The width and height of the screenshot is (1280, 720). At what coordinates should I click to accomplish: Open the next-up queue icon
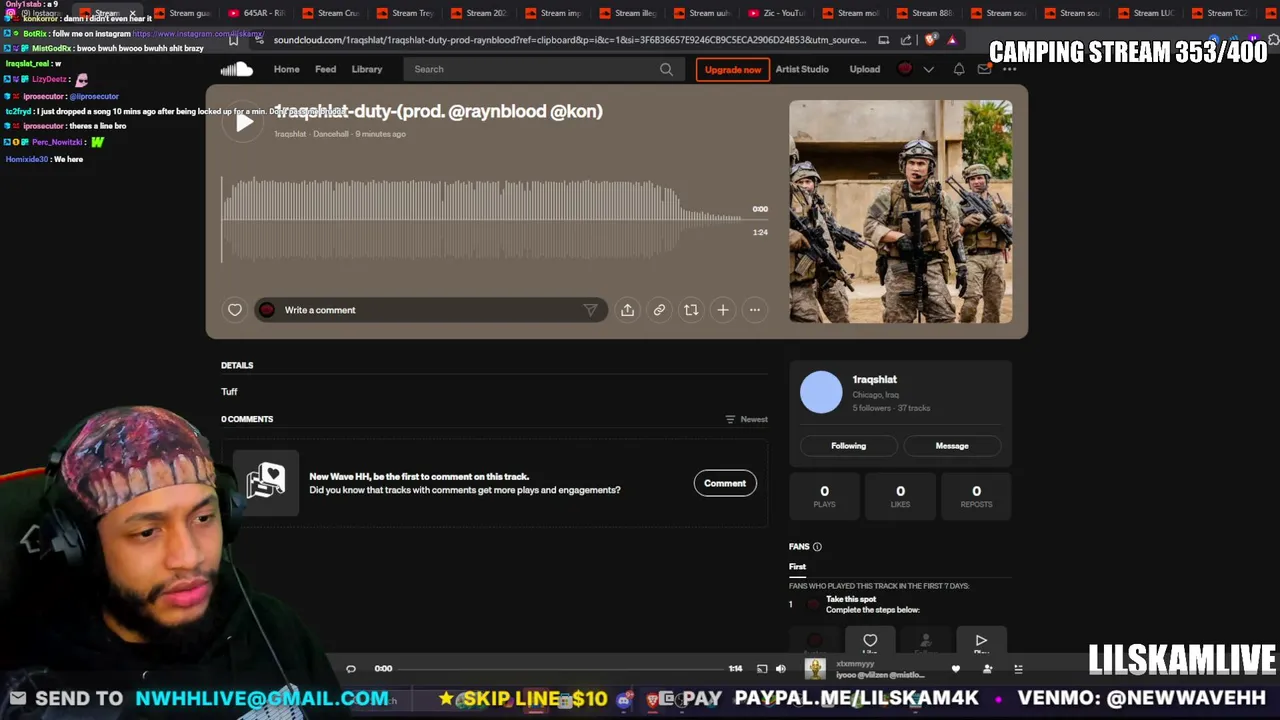click(1018, 669)
